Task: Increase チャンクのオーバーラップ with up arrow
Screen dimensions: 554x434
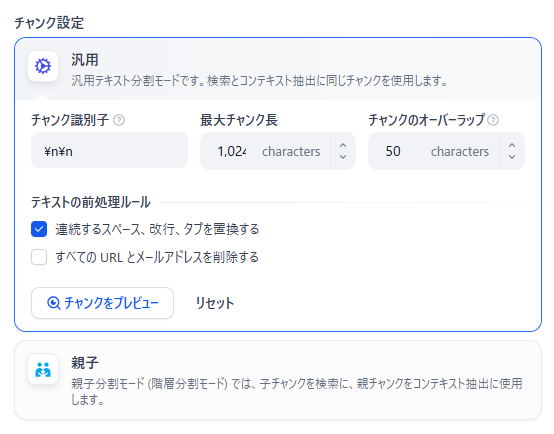Action: (512, 145)
